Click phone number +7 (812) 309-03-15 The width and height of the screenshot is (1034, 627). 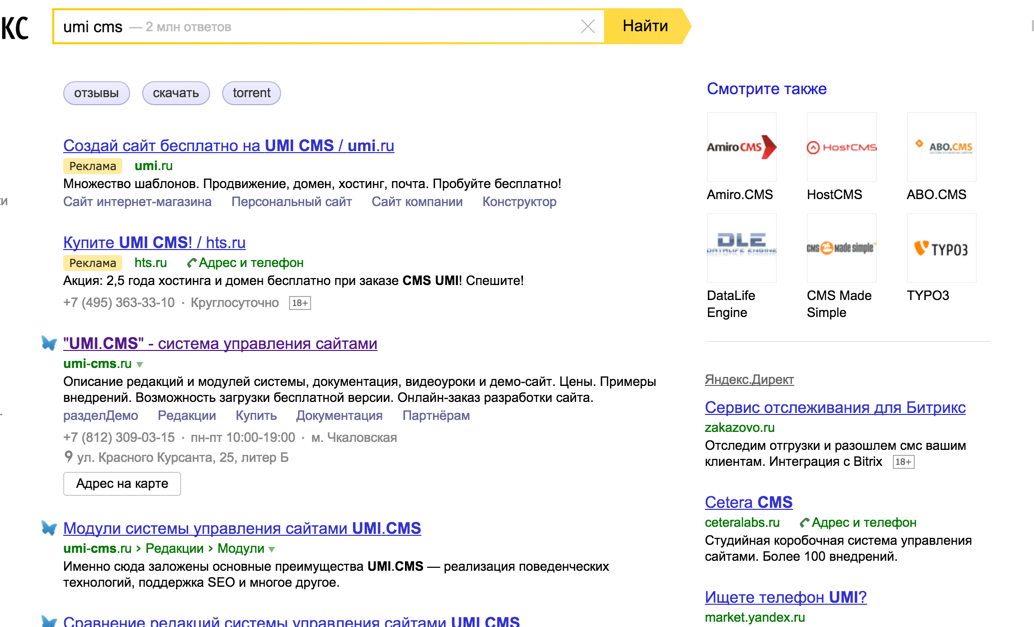tap(119, 437)
